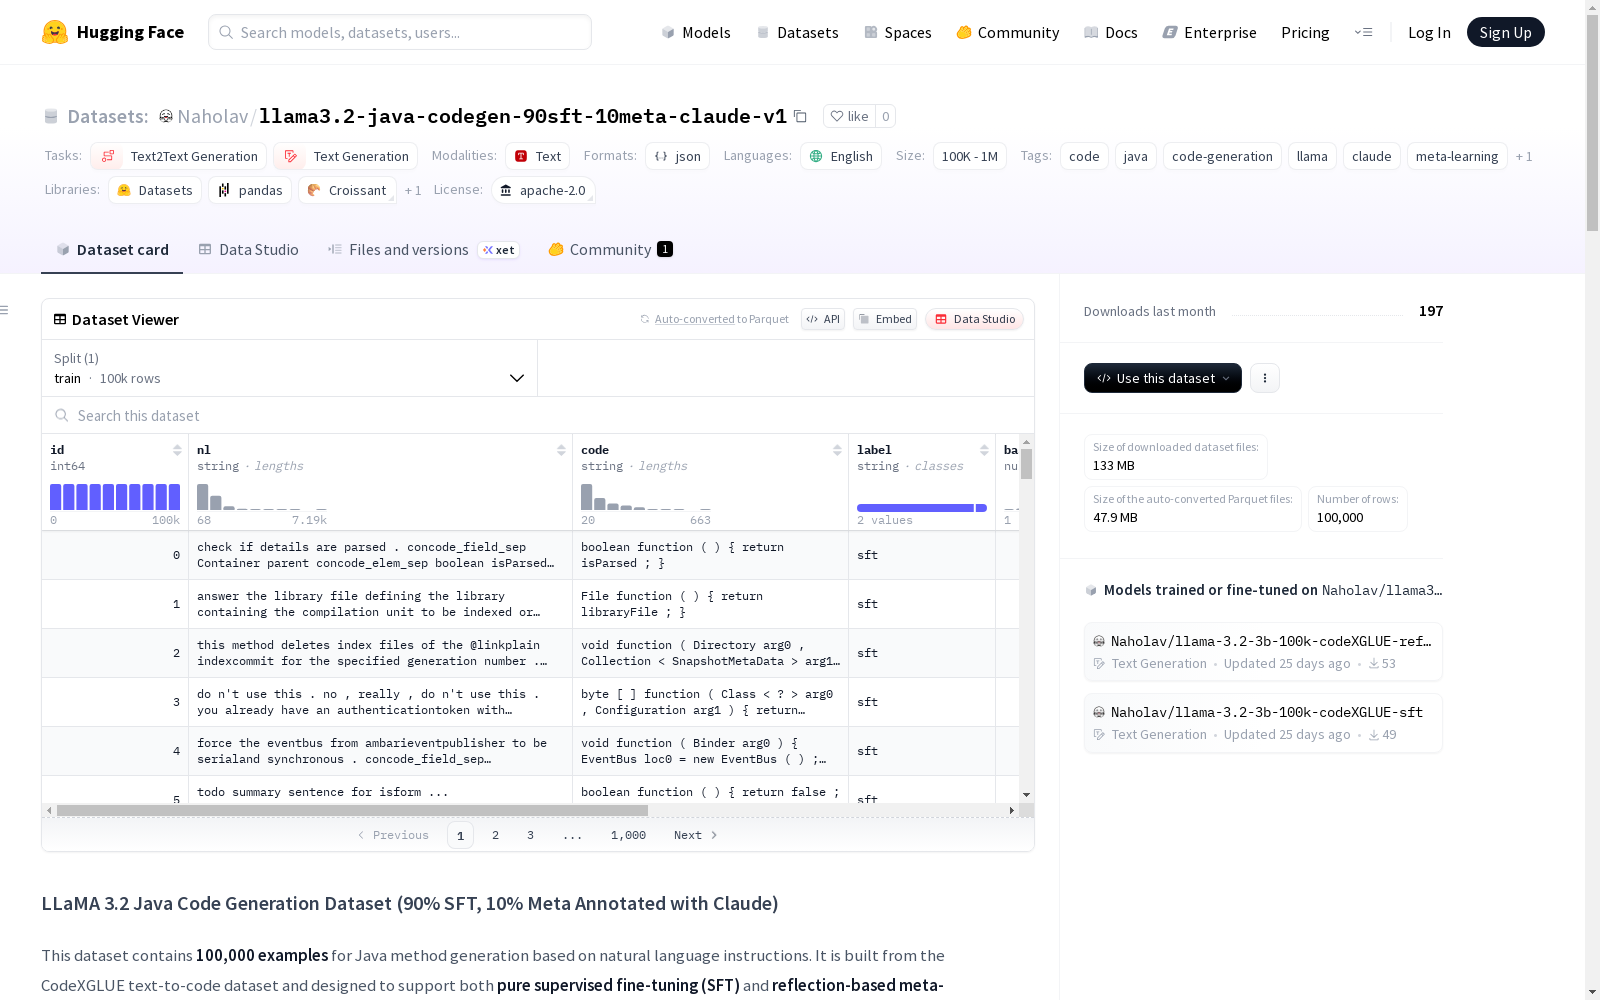Click the meta-learning tag
Screen dimensions: 1600x1000
tap(1457, 156)
